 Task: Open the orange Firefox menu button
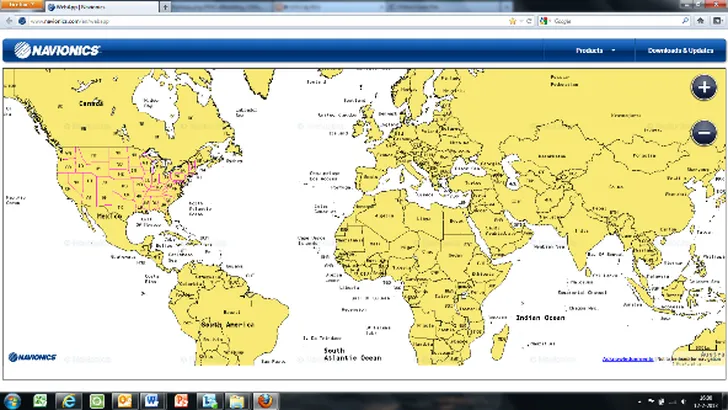[21, 6]
